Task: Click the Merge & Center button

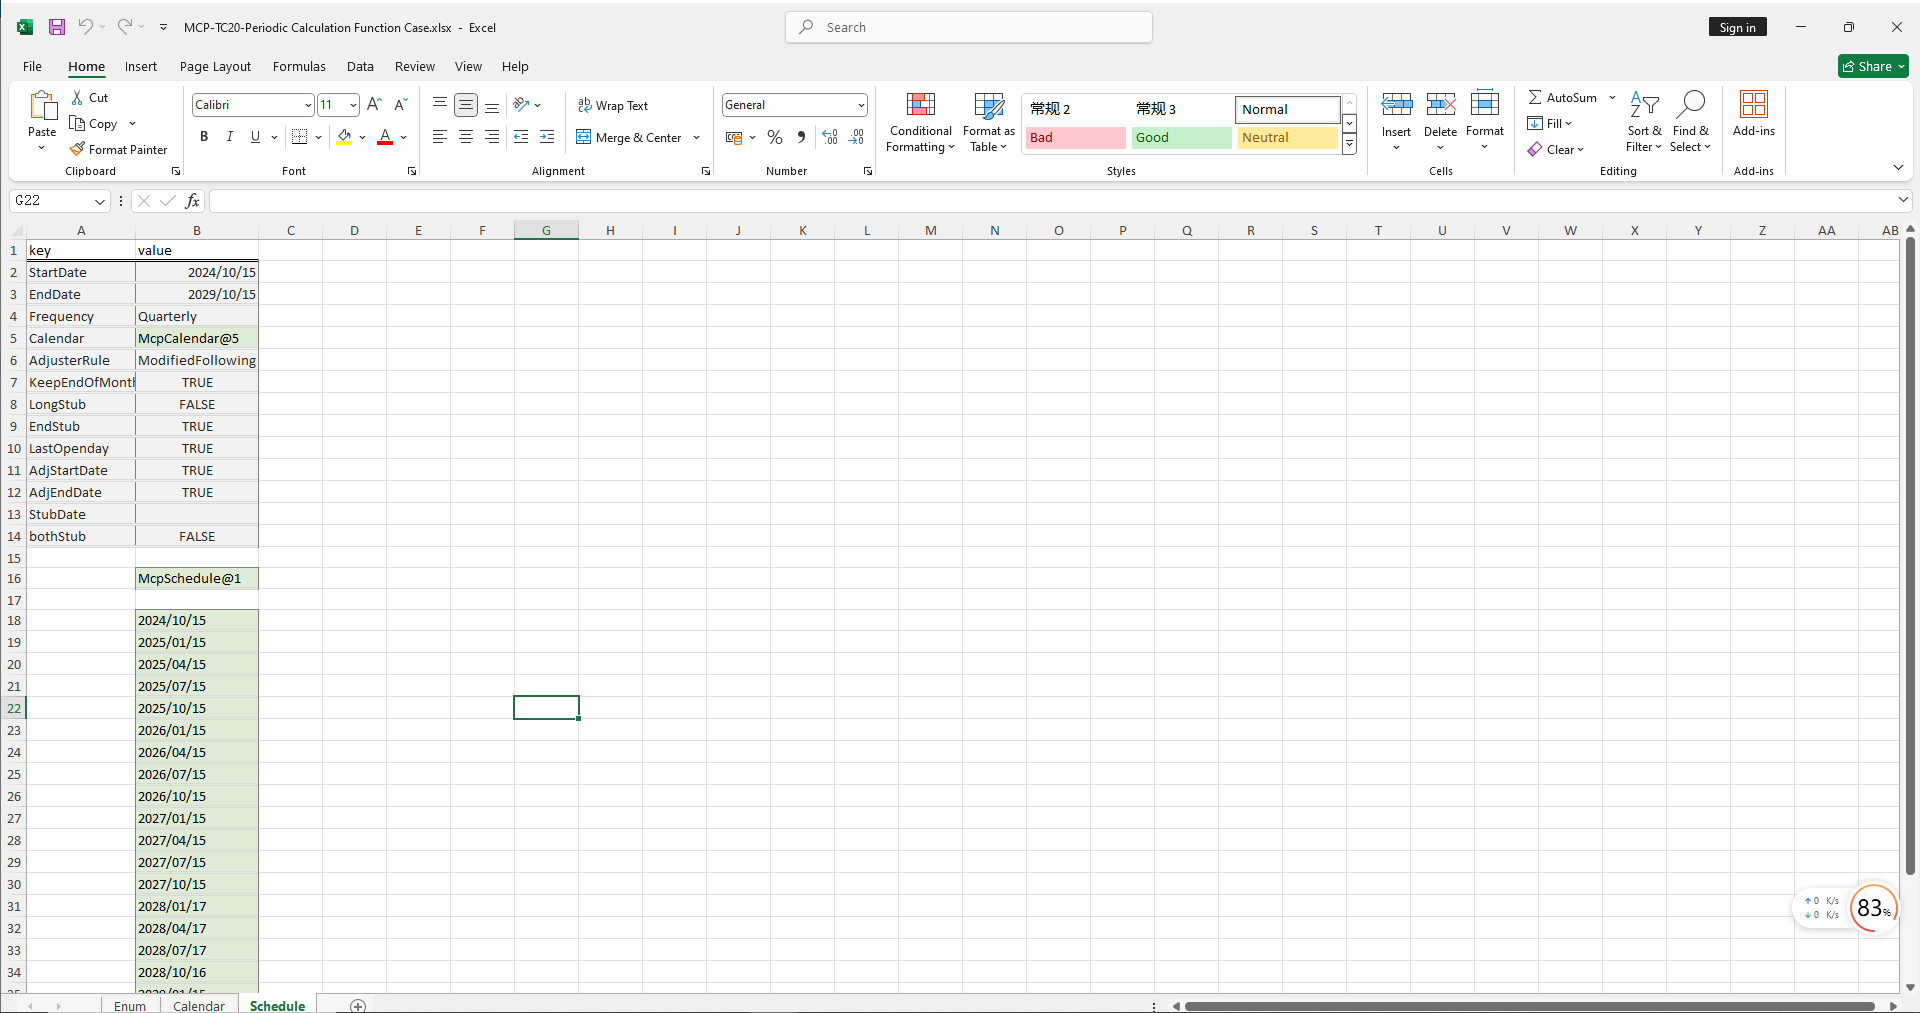Action: (629, 138)
